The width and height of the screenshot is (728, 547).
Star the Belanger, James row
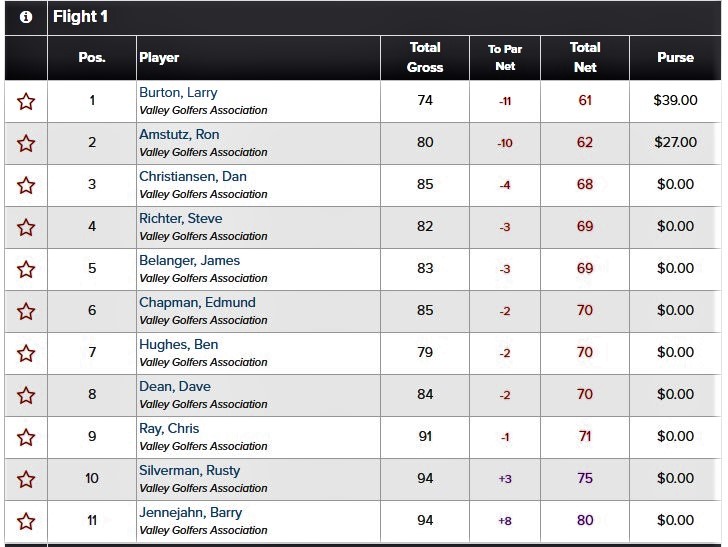[26, 270]
